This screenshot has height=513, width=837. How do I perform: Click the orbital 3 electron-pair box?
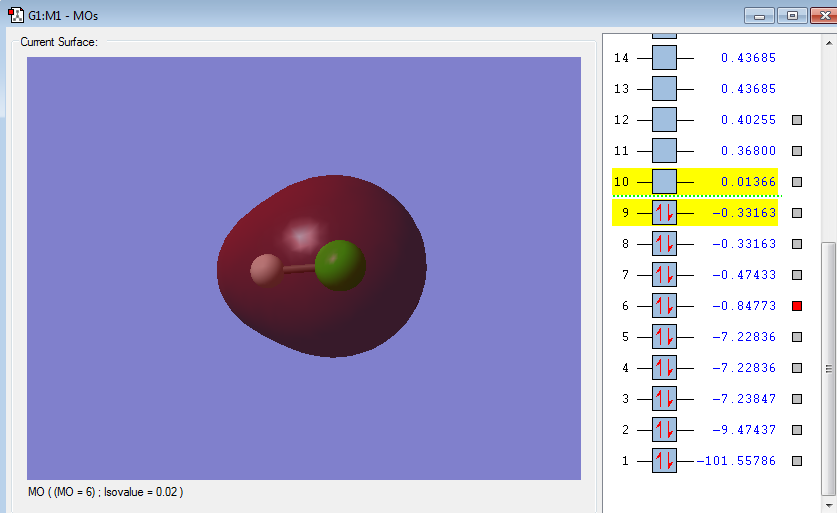664,399
